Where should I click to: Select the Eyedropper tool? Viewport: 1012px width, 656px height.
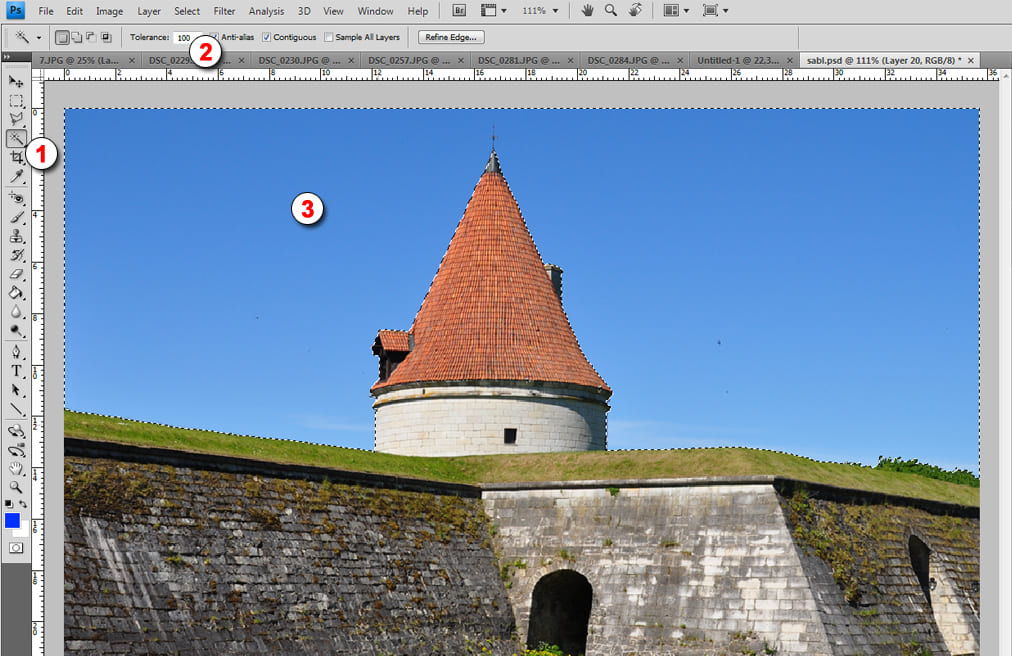click(16, 177)
